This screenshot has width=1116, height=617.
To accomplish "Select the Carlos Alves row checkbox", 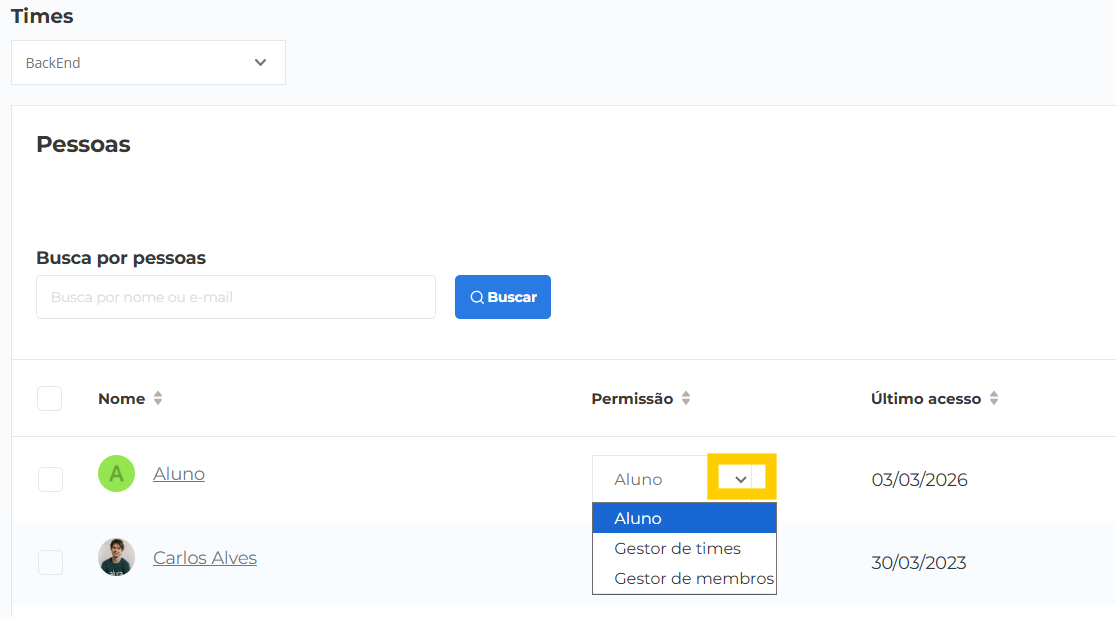I will point(50,562).
